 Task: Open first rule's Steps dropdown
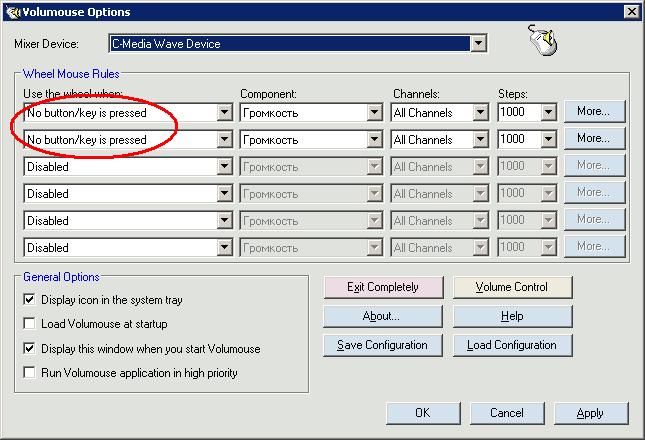tap(548, 113)
